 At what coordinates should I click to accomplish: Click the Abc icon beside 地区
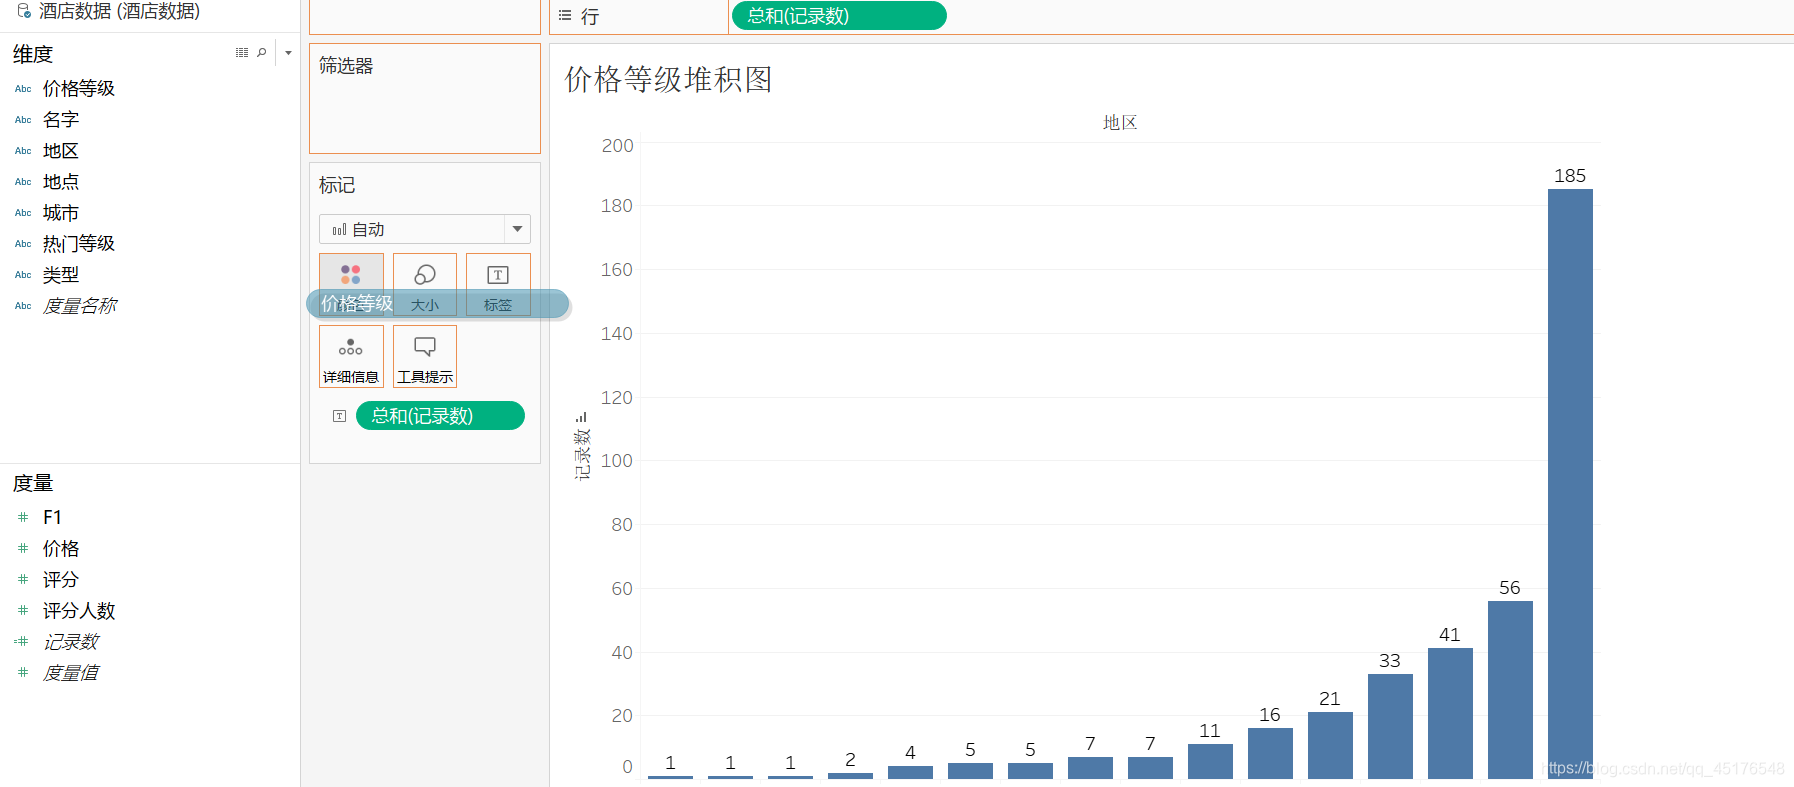coord(23,151)
